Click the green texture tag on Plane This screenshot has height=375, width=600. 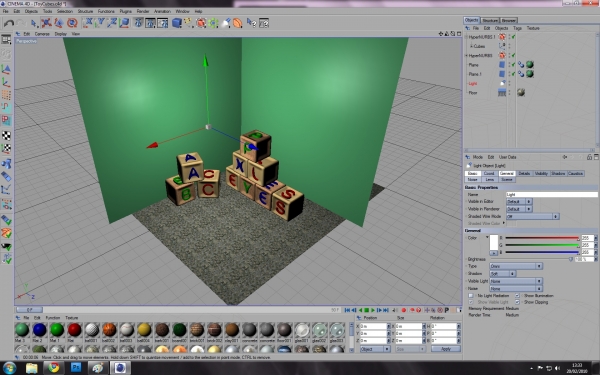[530, 65]
